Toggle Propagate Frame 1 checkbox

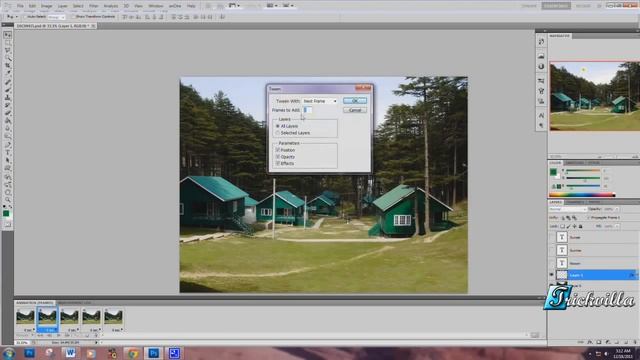[589, 218]
